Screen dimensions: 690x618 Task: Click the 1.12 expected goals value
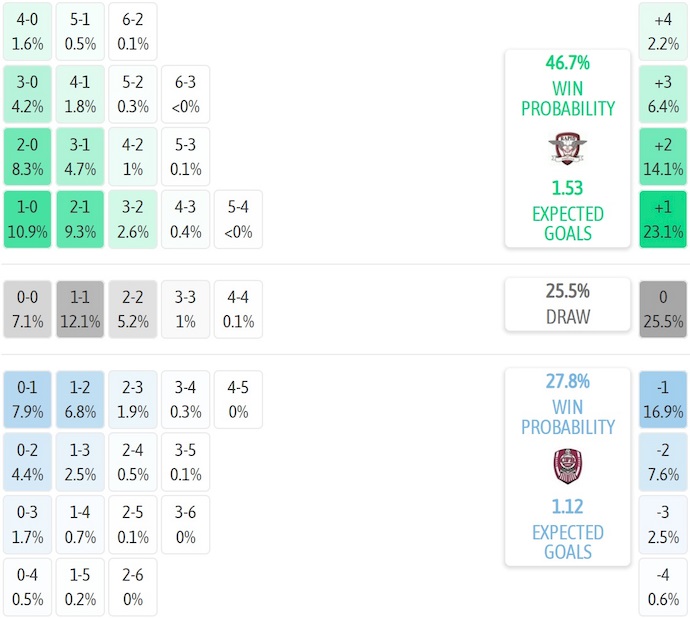[567, 507]
